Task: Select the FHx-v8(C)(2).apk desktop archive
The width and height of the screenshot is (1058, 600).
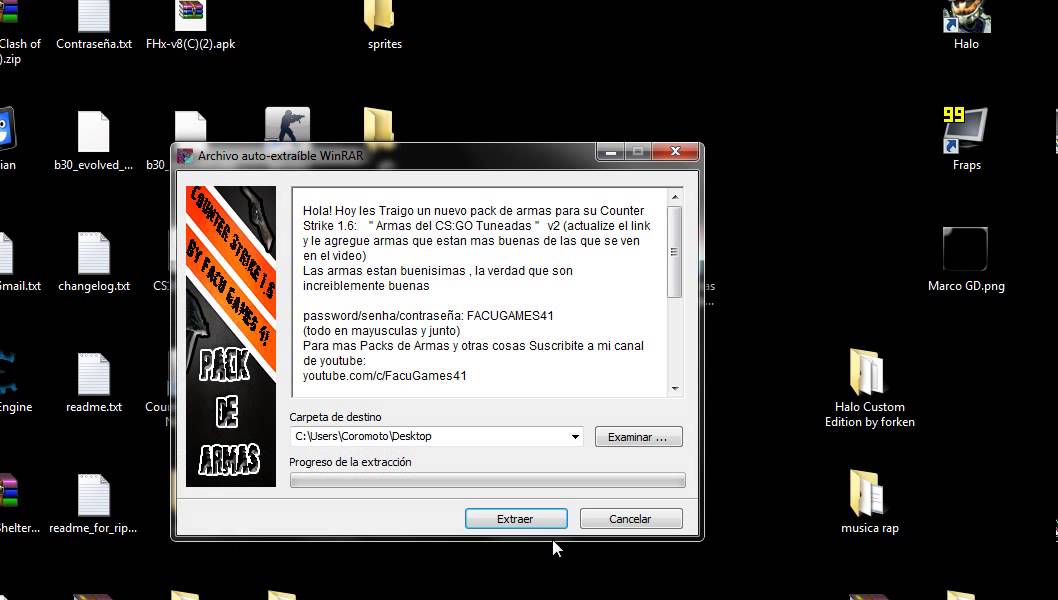Action: [x=190, y=27]
